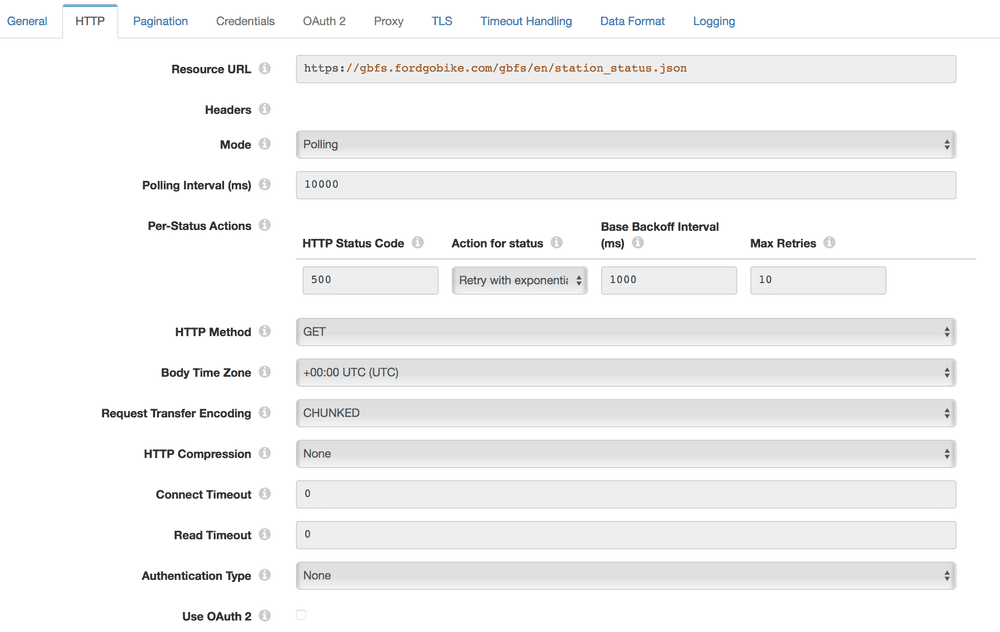The width and height of the screenshot is (1000, 632).
Task: Open the Body Time Zone dropdown
Action: click(x=624, y=372)
